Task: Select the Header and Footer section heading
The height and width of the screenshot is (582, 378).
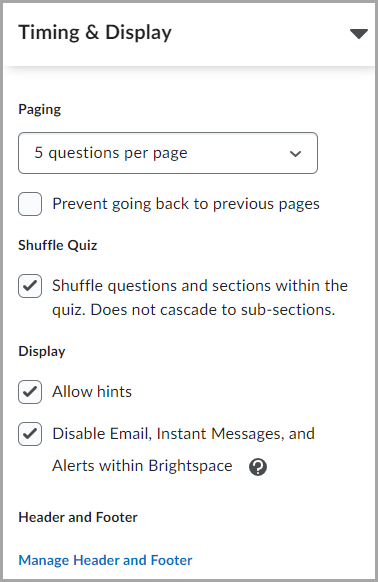Action: (78, 517)
